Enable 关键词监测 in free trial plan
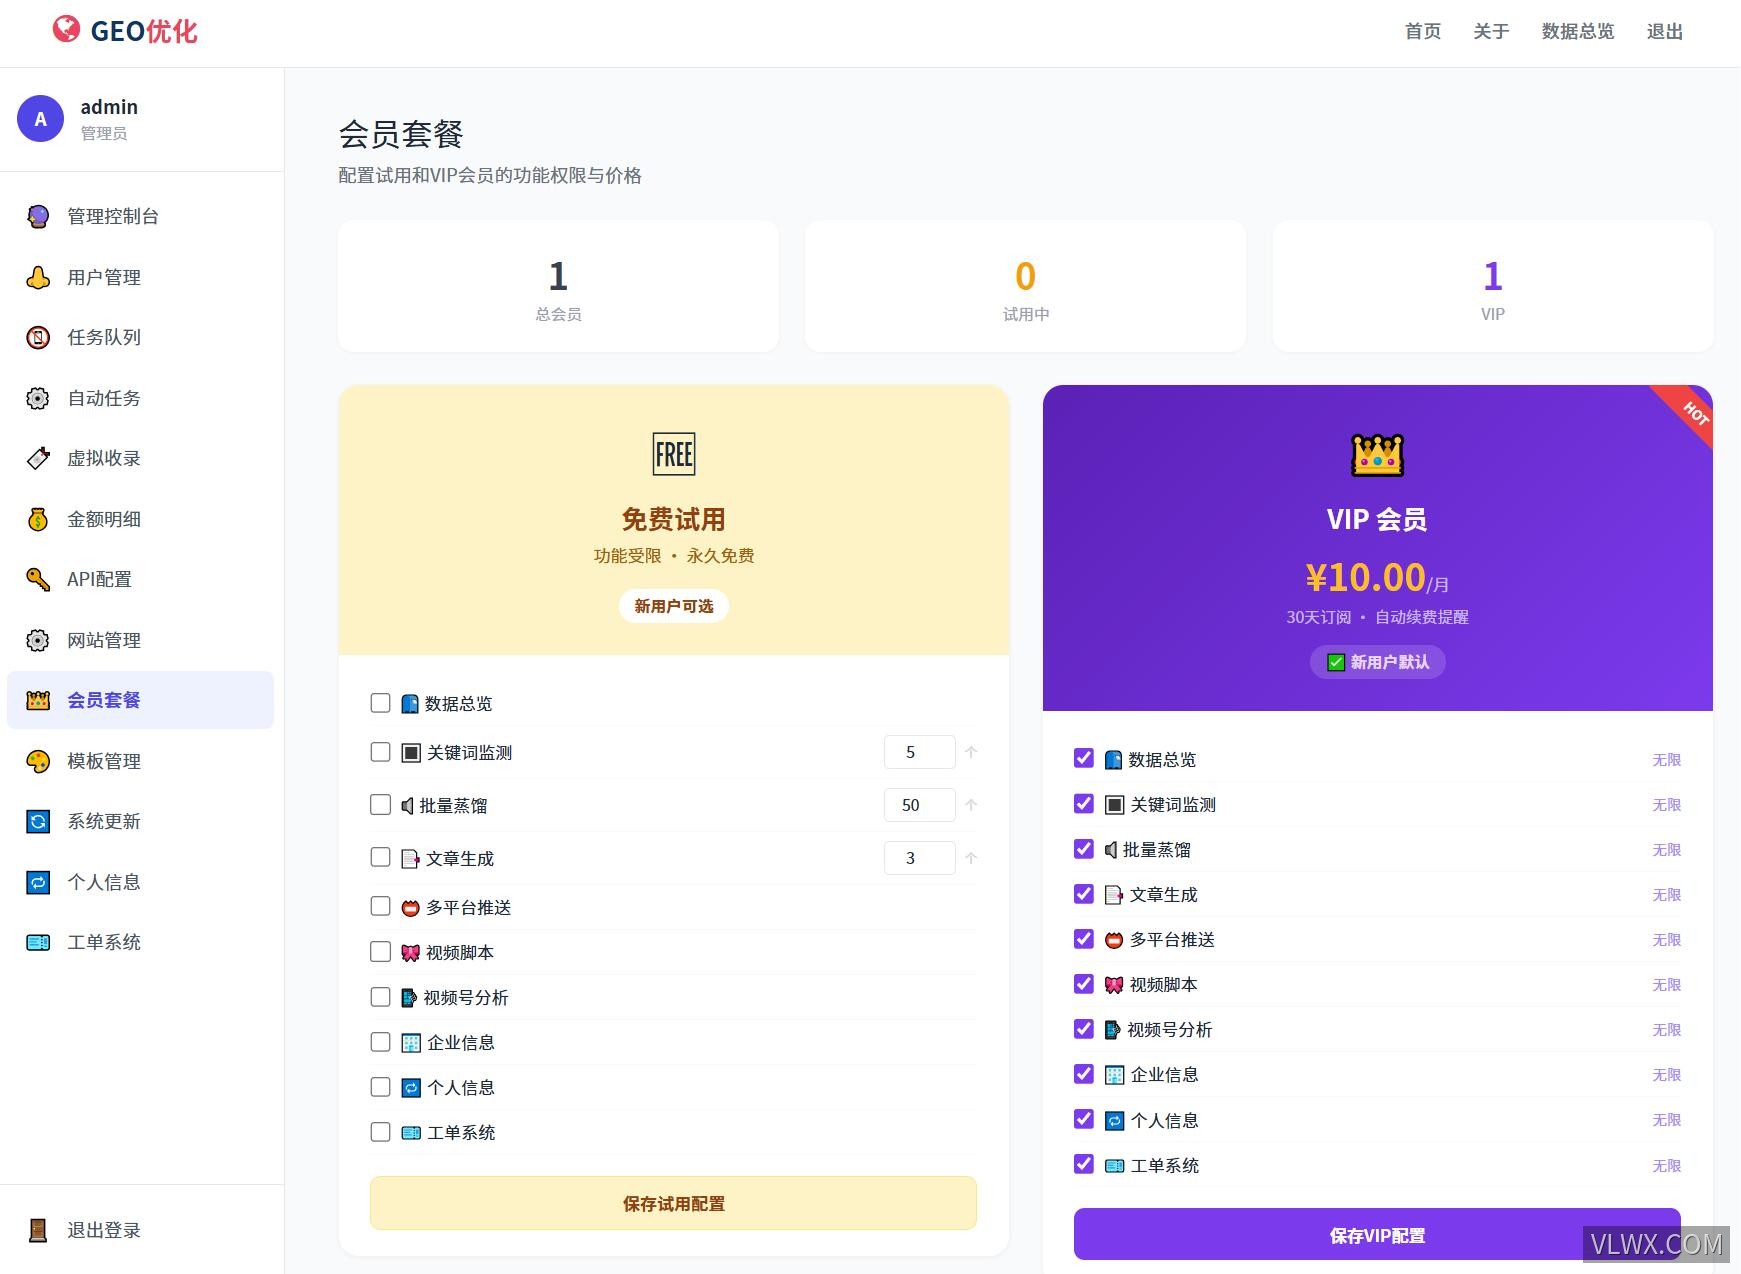The height and width of the screenshot is (1274, 1741). click(380, 752)
